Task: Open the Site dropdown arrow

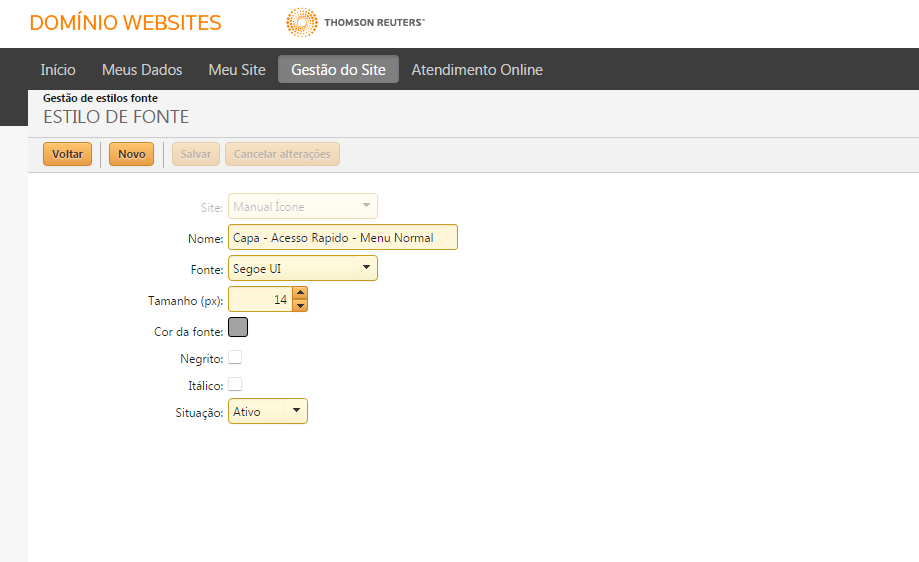Action: coord(366,206)
